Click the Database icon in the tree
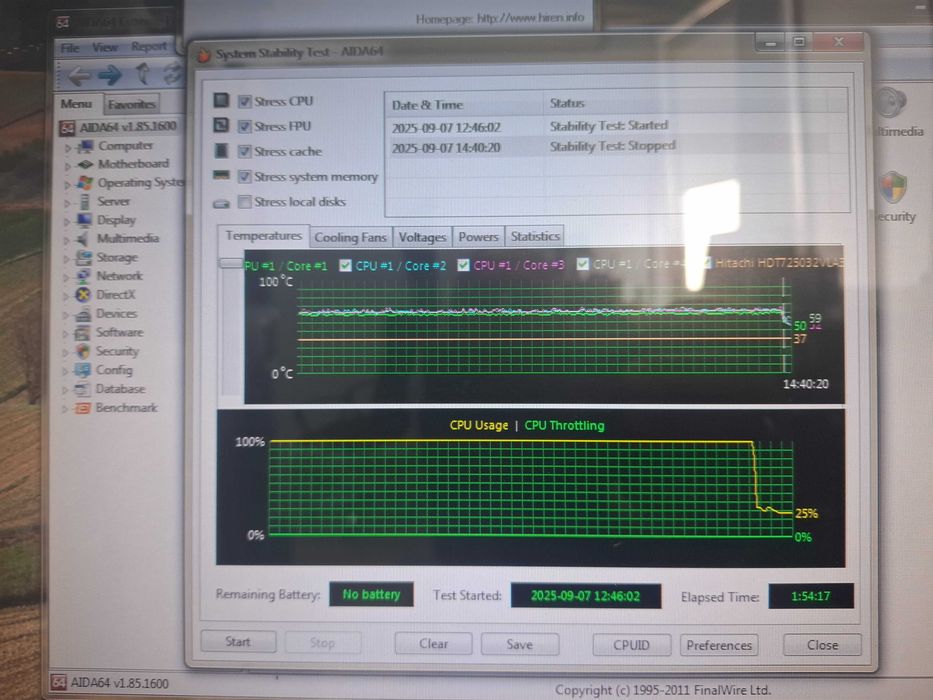This screenshot has width=933, height=700. pos(82,389)
